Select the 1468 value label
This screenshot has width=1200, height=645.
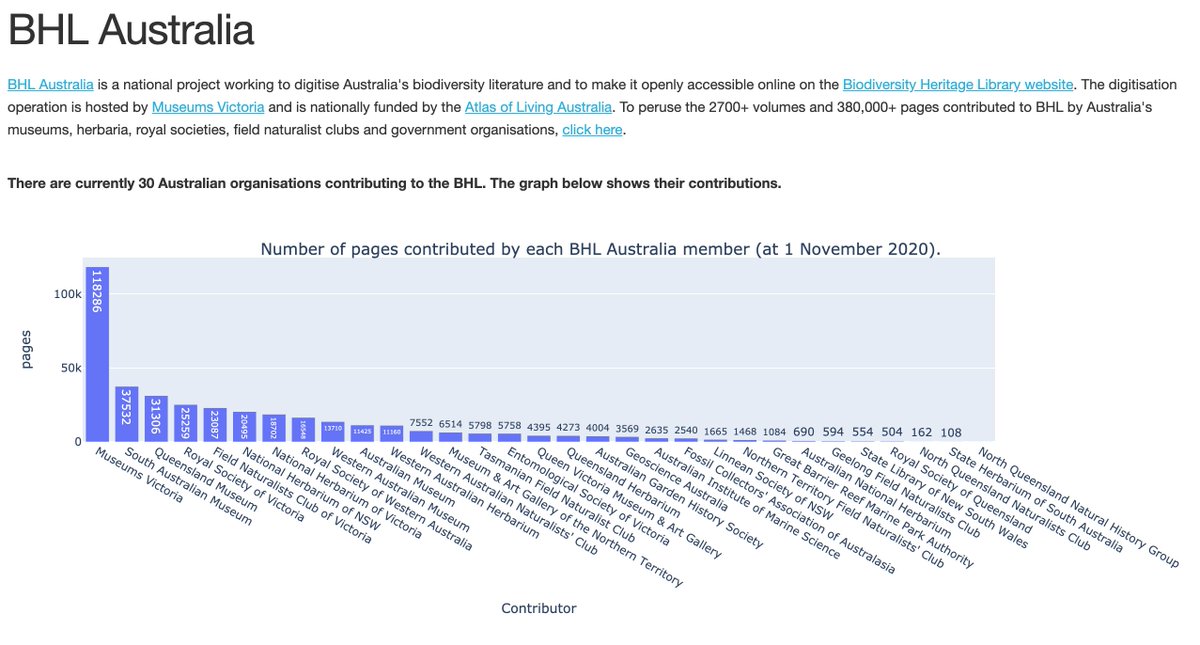[746, 431]
